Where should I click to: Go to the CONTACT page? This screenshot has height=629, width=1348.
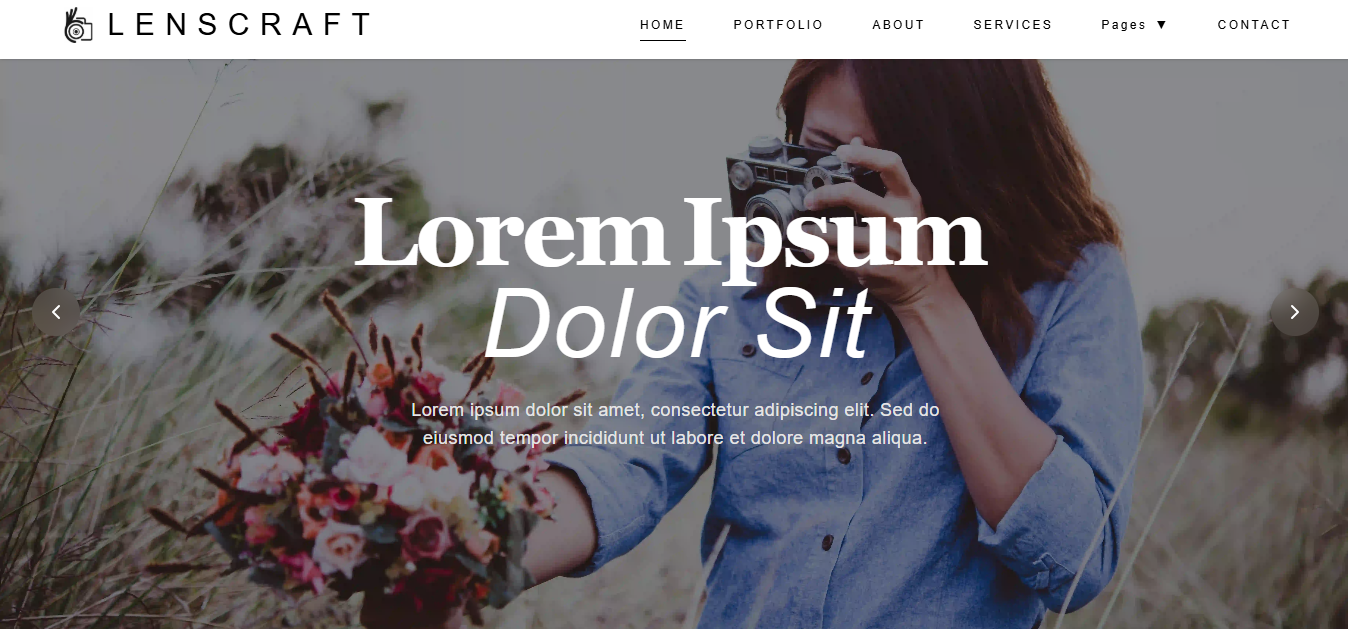1254,25
